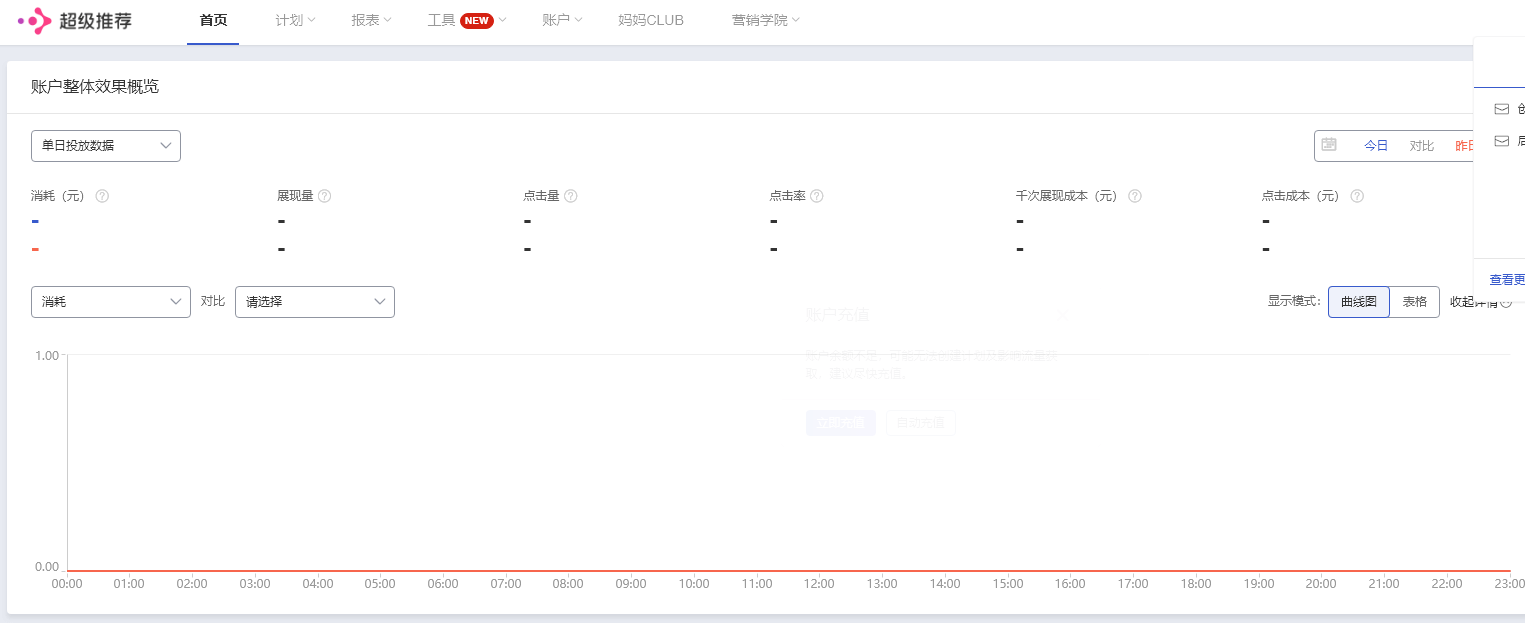The height and width of the screenshot is (623, 1525).
Task: Click the first envelope message icon
Action: tap(1501, 109)
